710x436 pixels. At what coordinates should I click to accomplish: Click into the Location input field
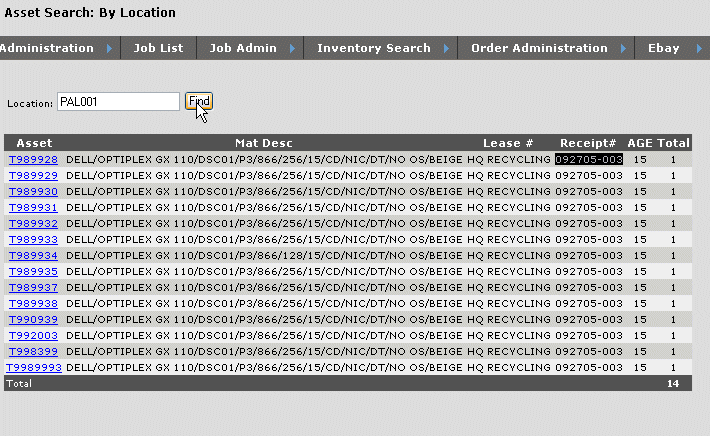pyautogui.click(x=118, y=101)
